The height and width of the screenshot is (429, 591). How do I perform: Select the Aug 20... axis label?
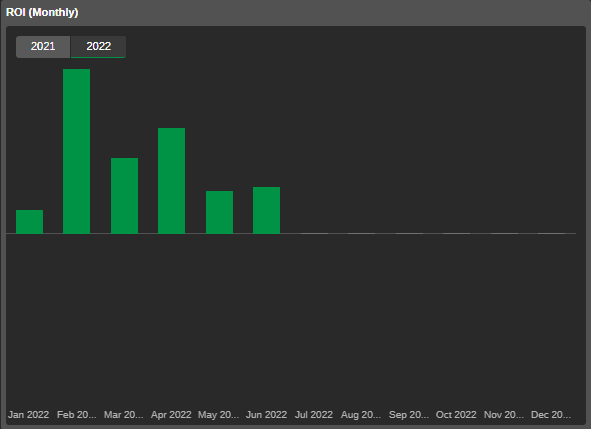pos(361,415)
